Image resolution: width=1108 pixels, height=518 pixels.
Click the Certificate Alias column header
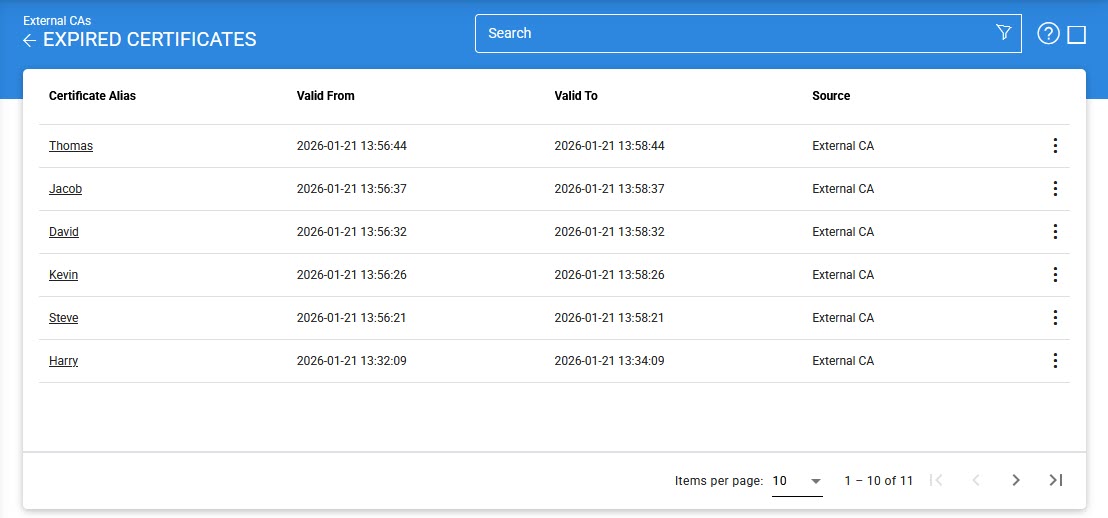coord(92,96)
